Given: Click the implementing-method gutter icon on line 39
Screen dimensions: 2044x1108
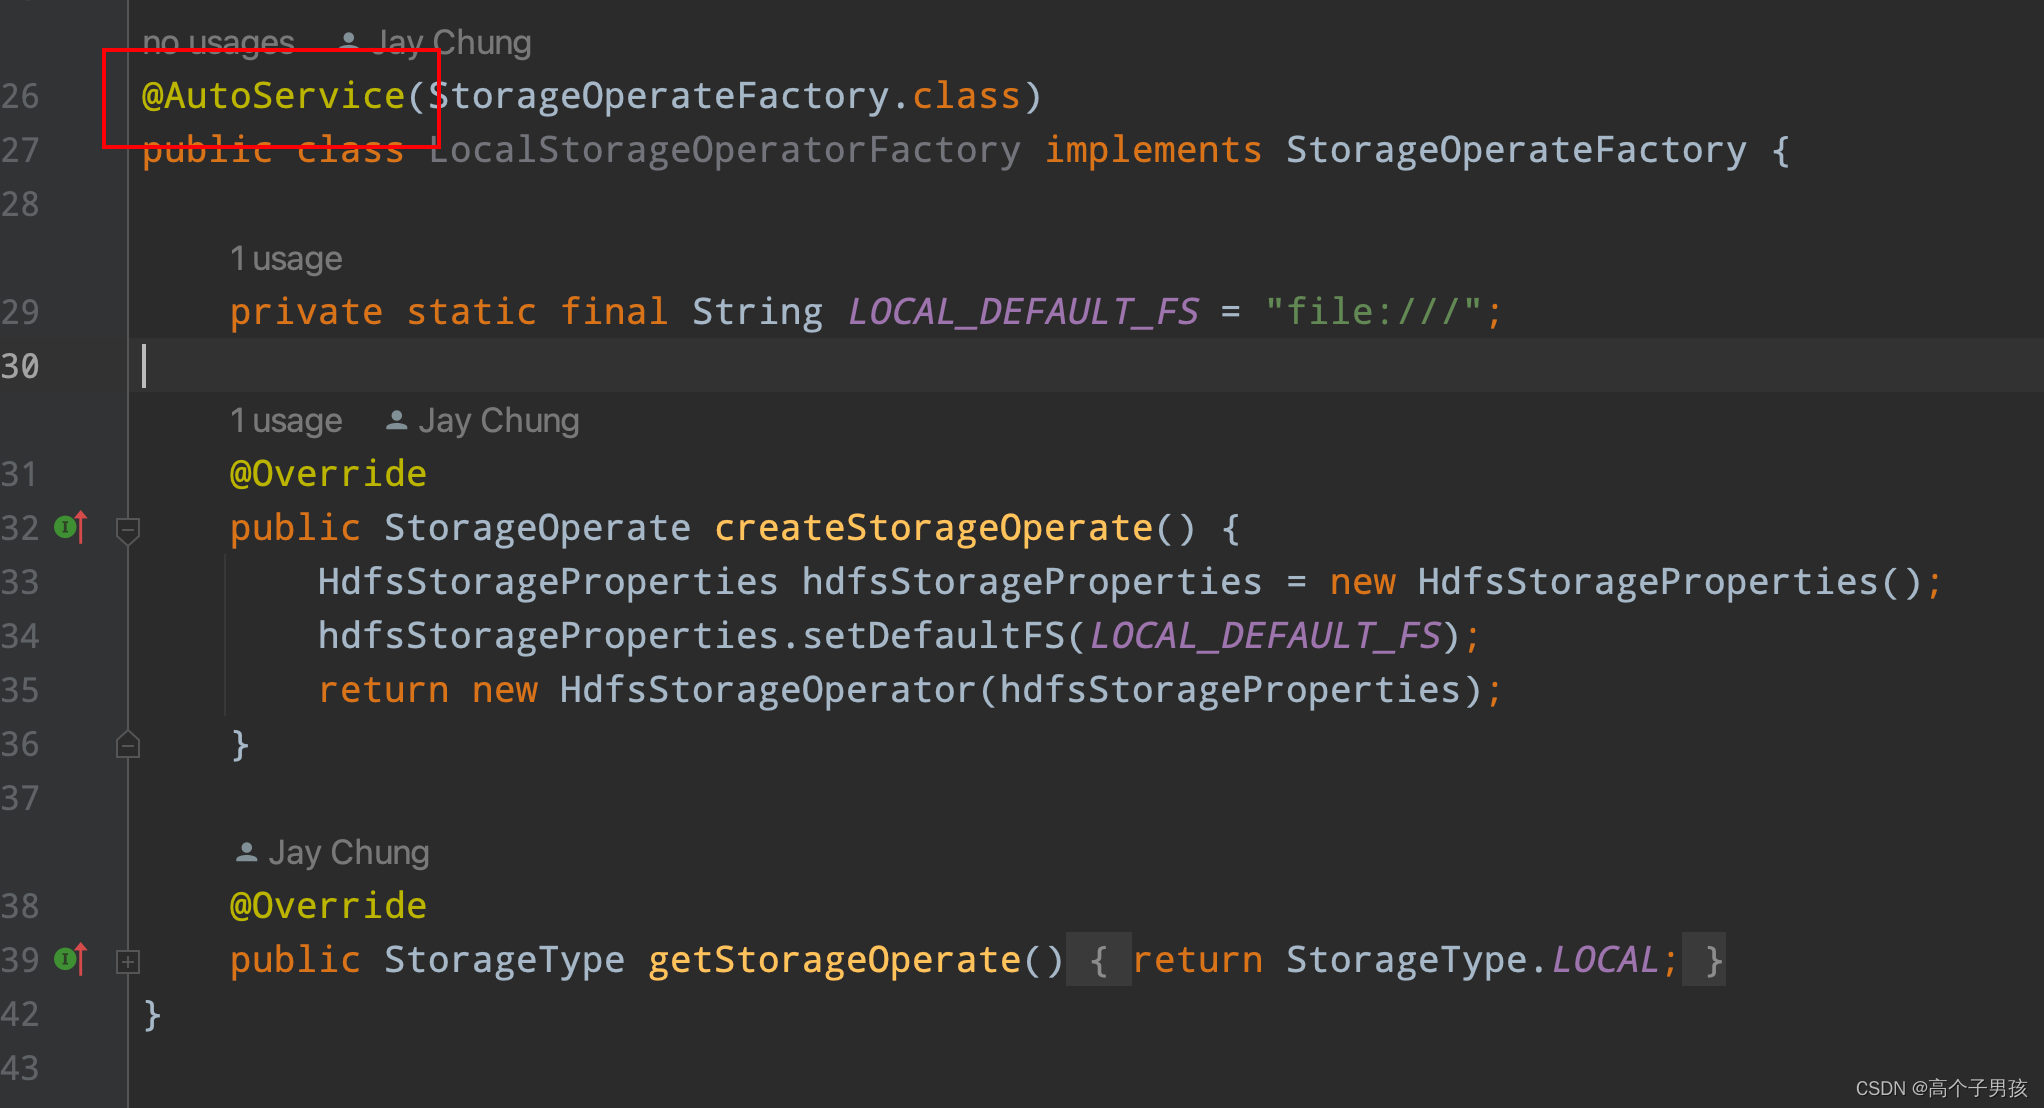Looking at the screenshot, I should [63, 959].
